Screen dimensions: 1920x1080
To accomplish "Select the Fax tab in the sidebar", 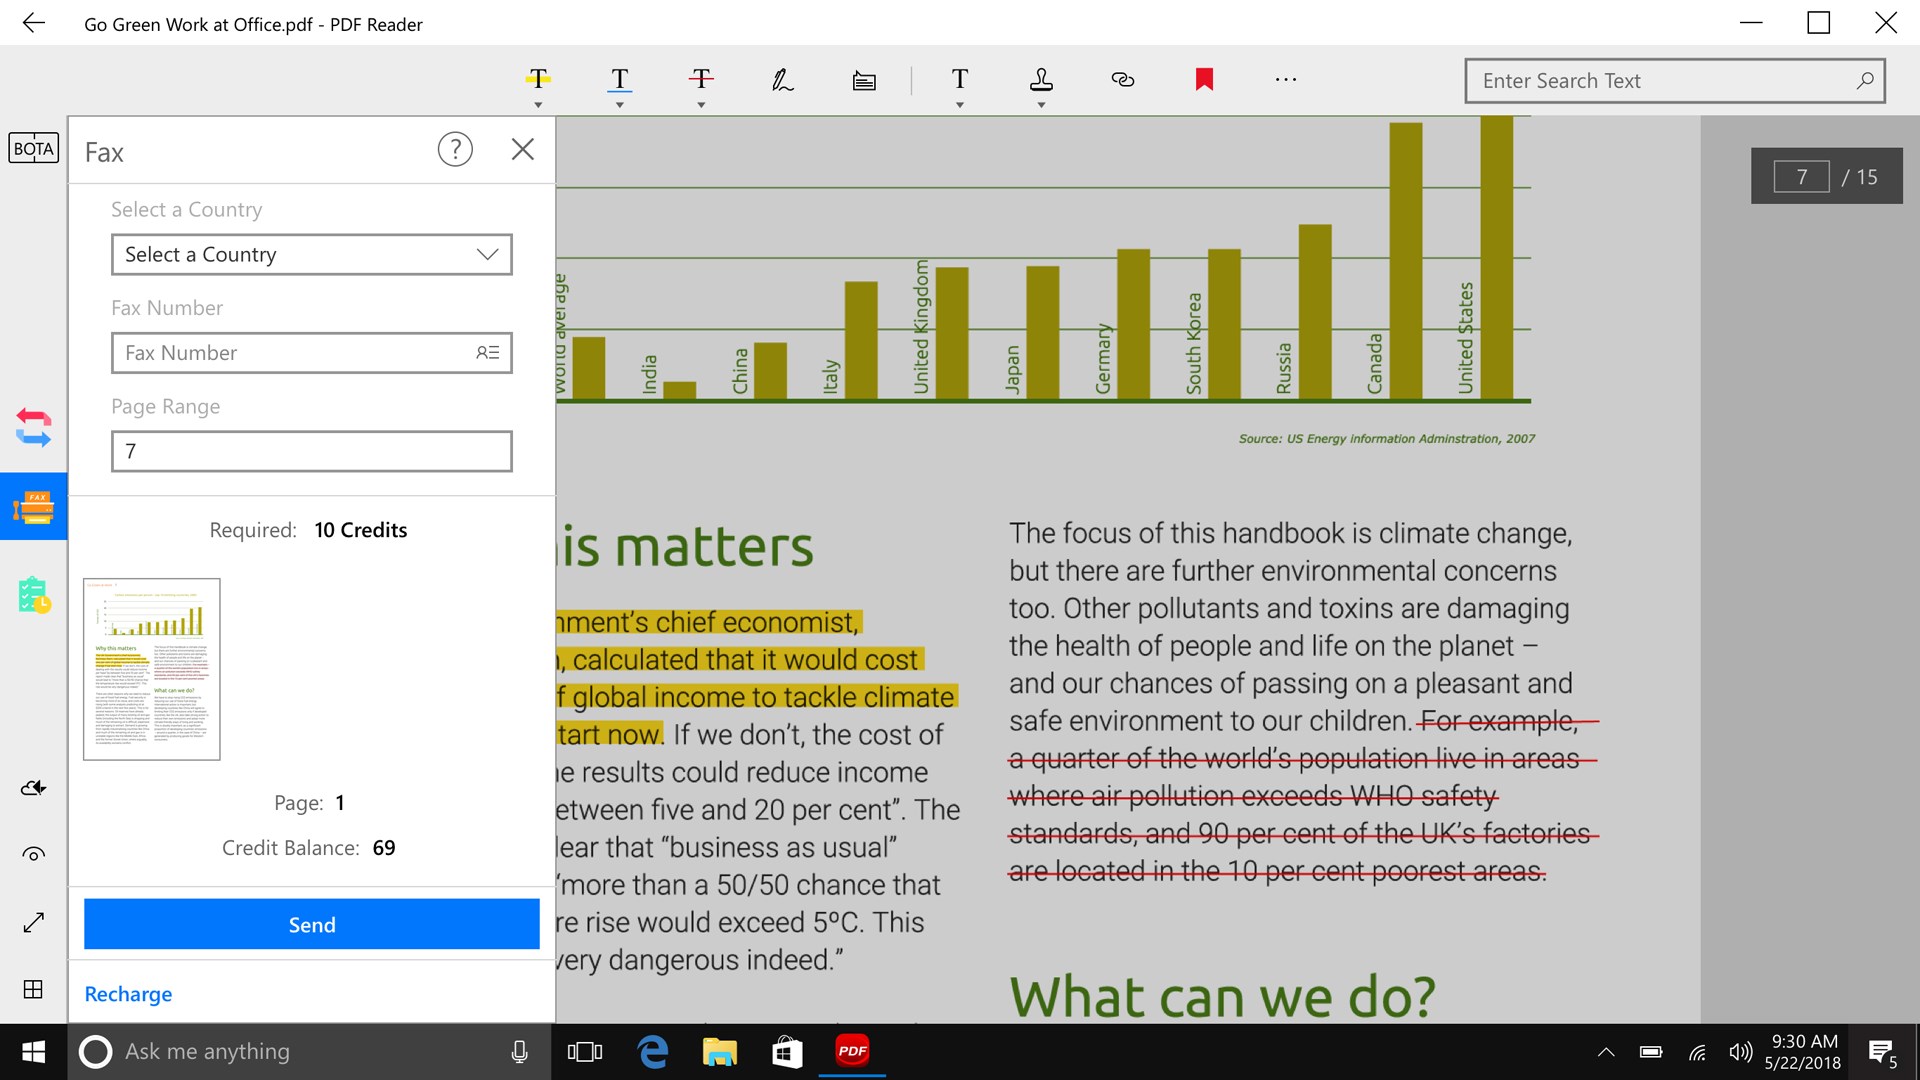I will tap(33, 505).
